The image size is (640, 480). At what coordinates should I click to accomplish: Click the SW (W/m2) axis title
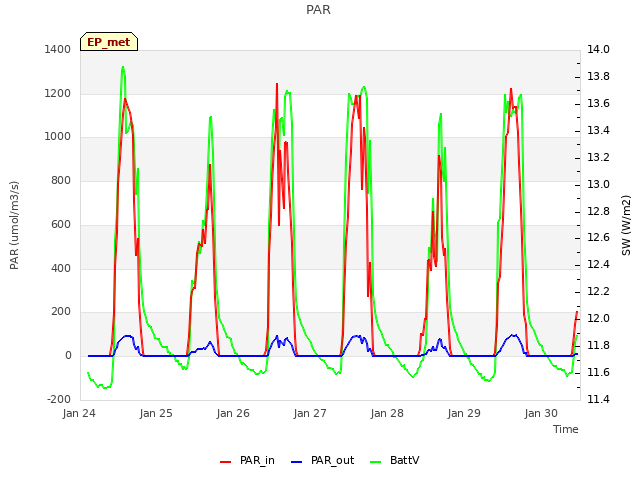[x=626, y=225]
